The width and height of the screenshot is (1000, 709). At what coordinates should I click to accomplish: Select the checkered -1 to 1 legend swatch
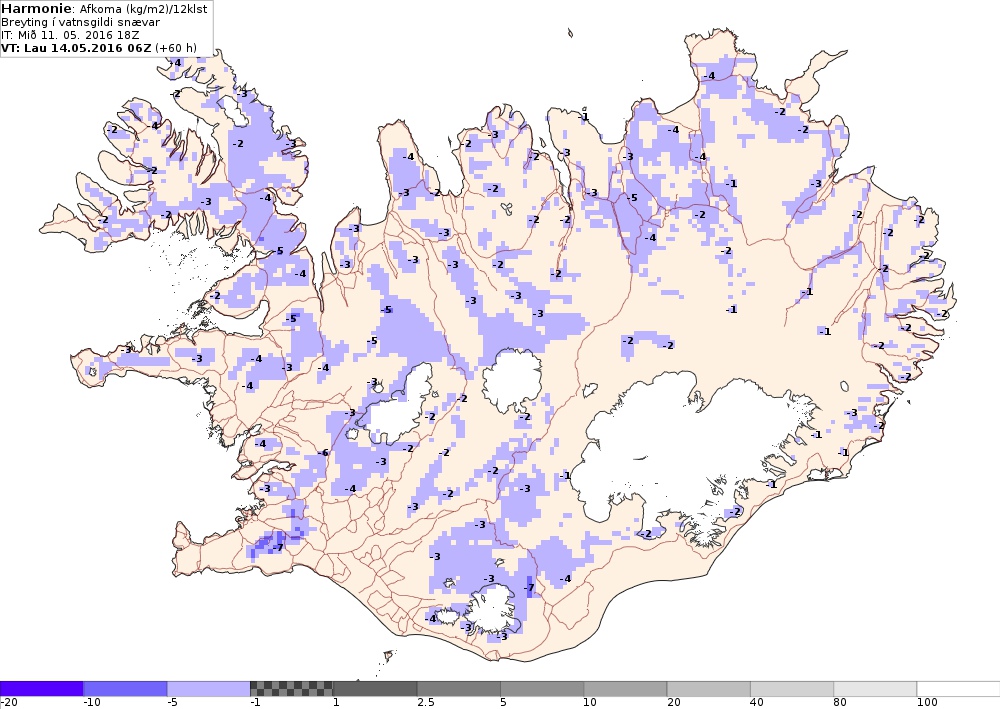pyautogui.click(x=291, y=689)
